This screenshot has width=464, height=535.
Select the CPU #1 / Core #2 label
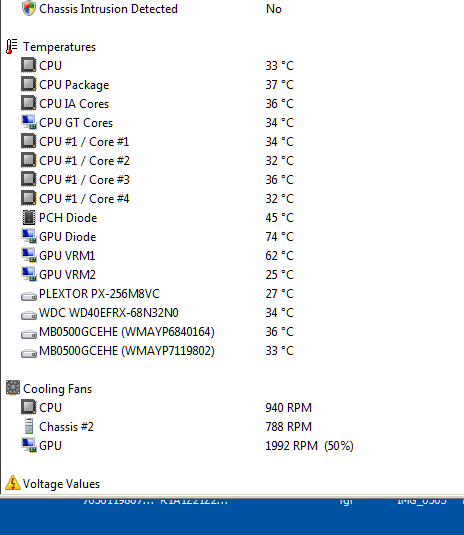[84, 161]
